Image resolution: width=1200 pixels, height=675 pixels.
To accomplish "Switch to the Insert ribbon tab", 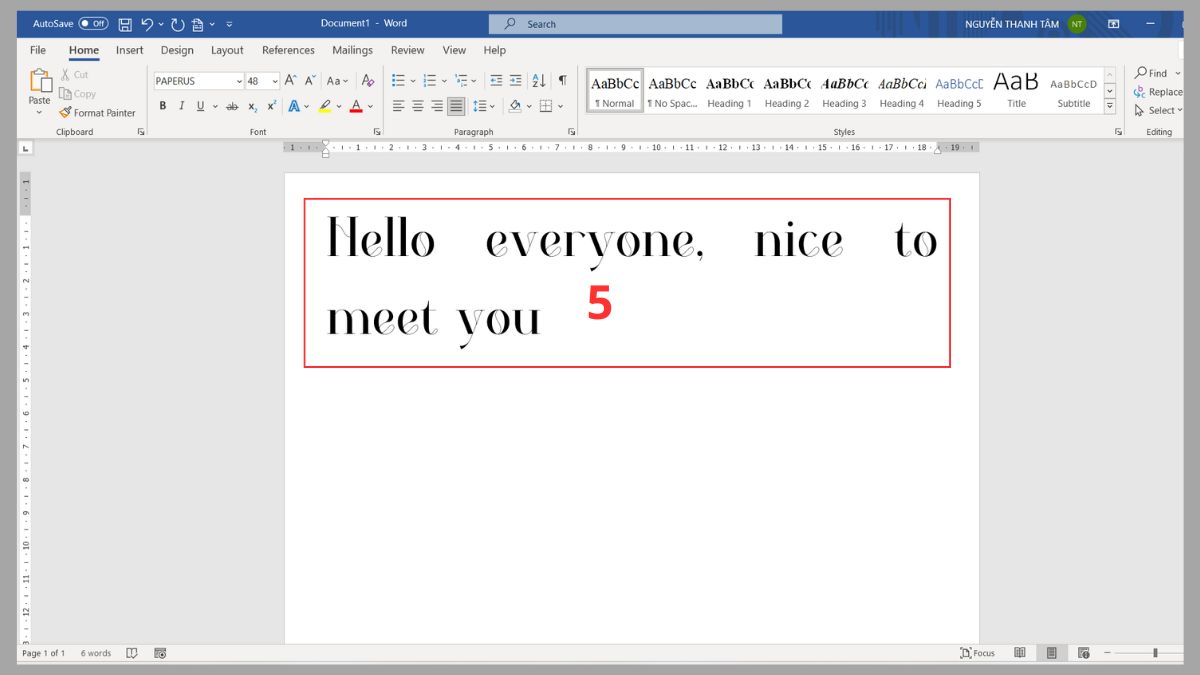I will [x=130, y=50].
